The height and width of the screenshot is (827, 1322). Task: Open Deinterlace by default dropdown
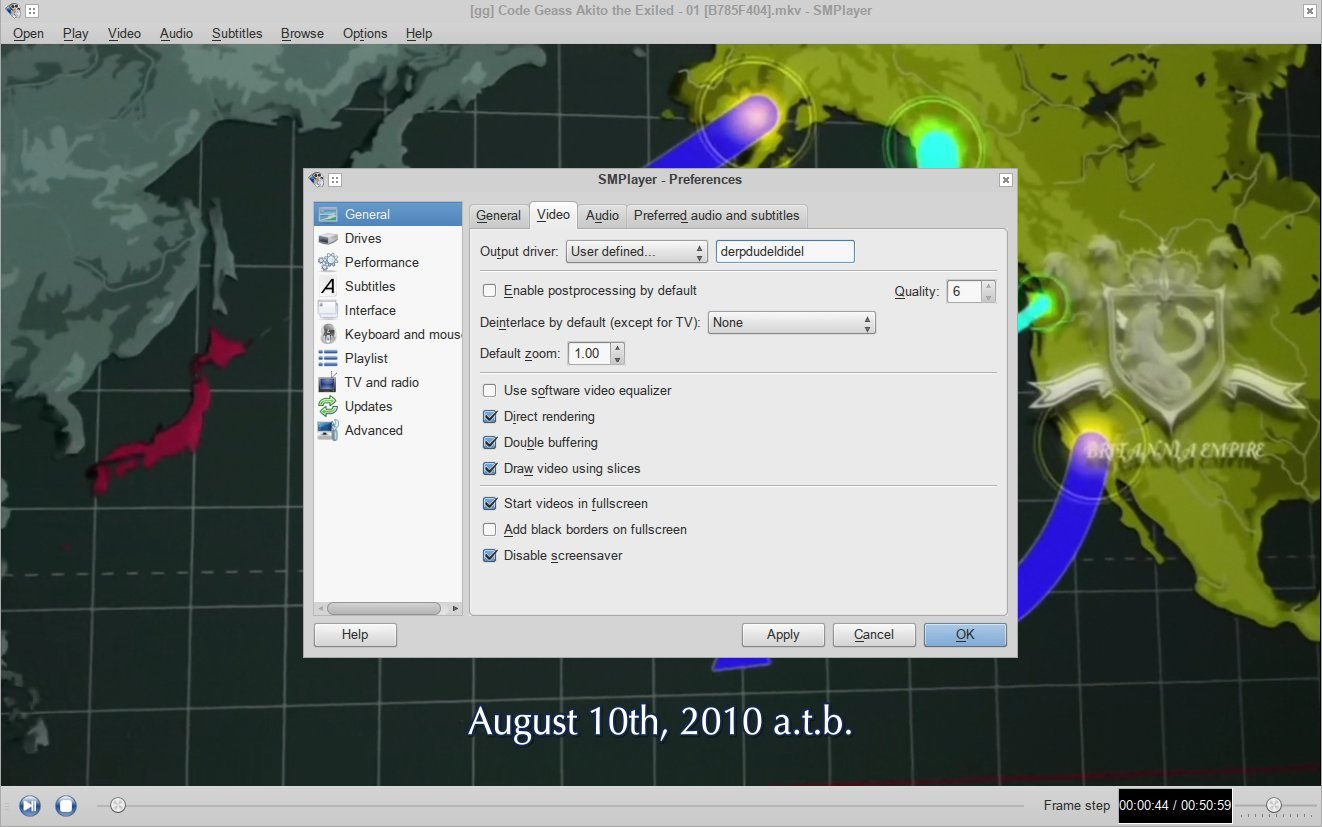(x=792, y=323)
